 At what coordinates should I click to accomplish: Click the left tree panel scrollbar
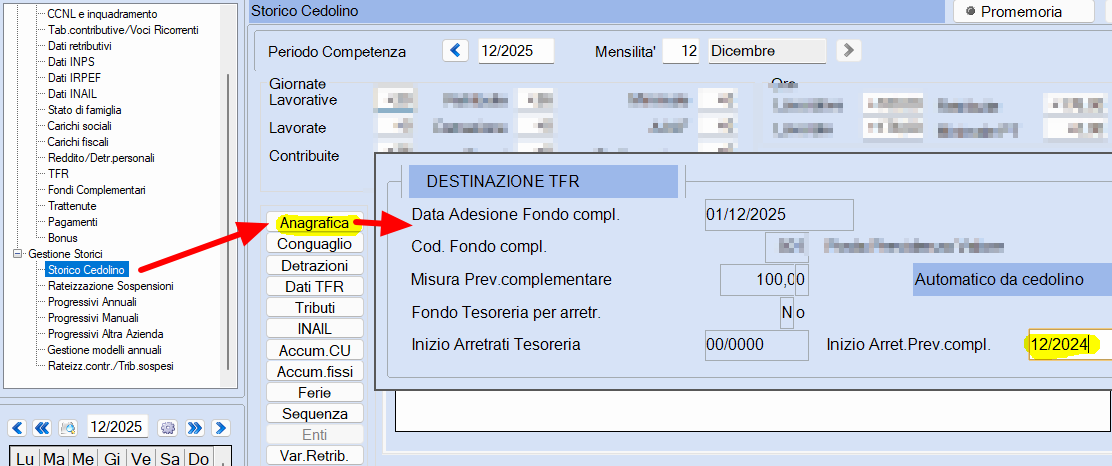tap(228, 221)
